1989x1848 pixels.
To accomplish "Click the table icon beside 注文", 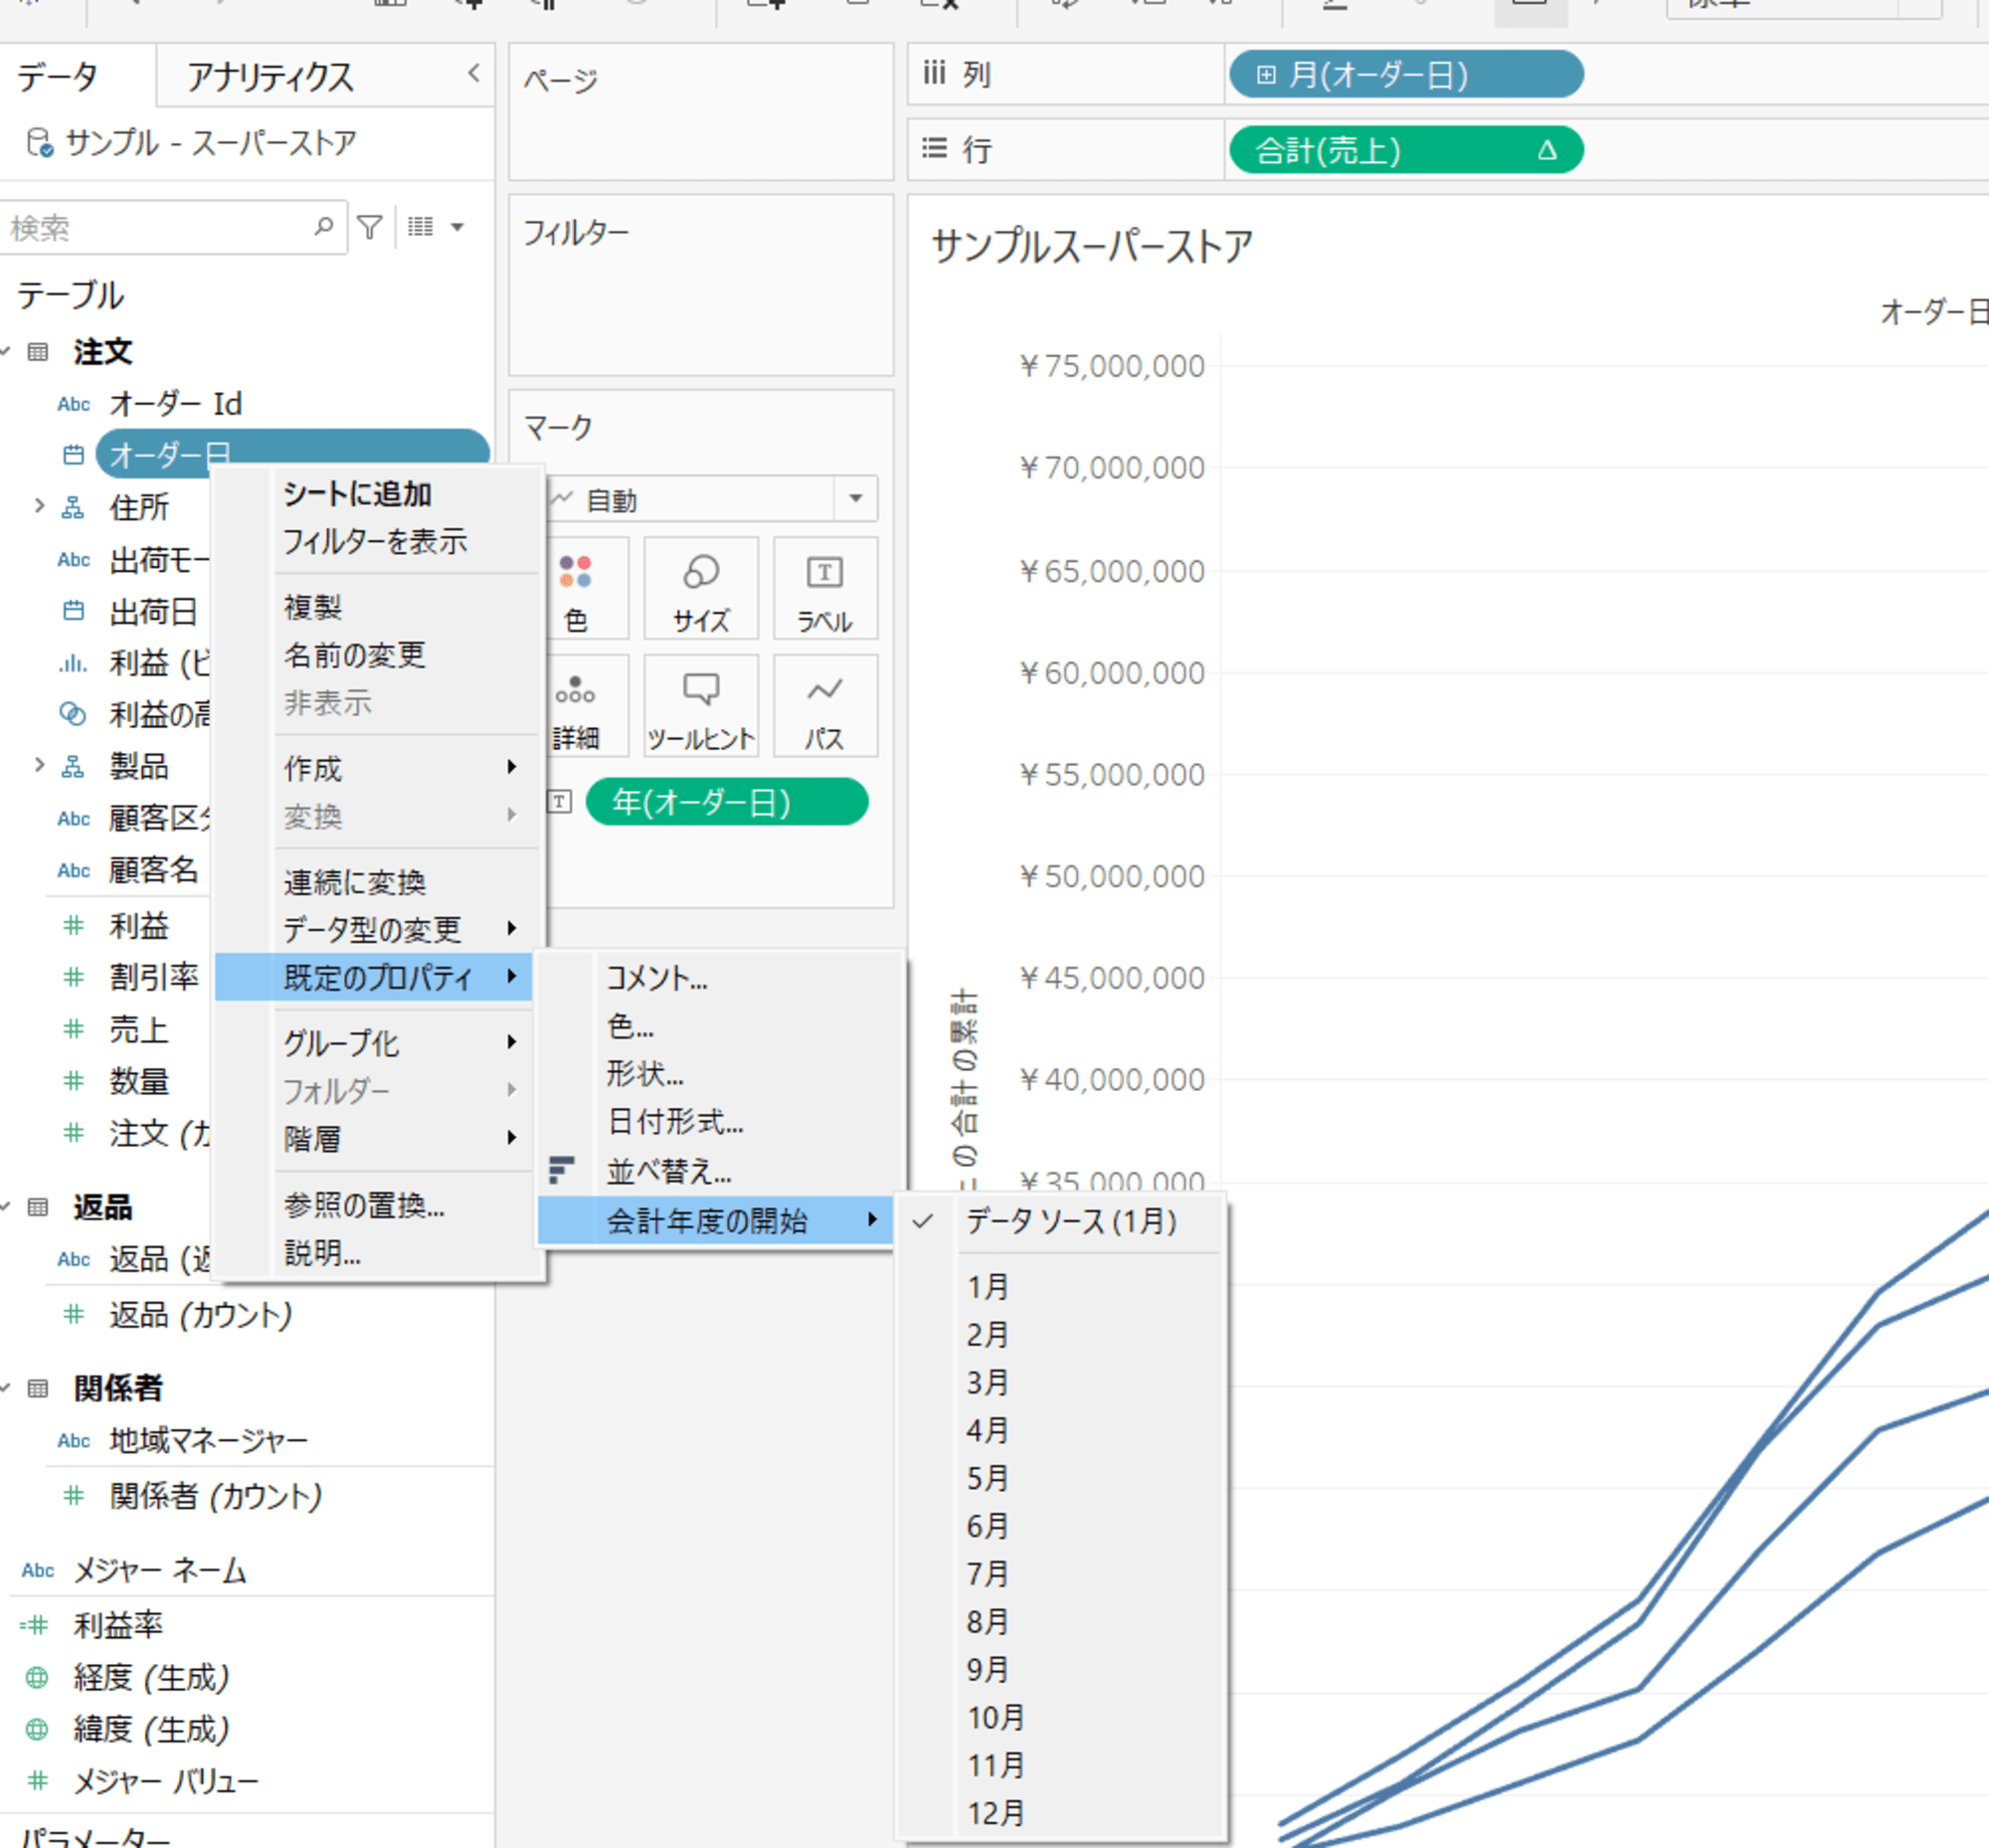I will [x=38, y=352].
